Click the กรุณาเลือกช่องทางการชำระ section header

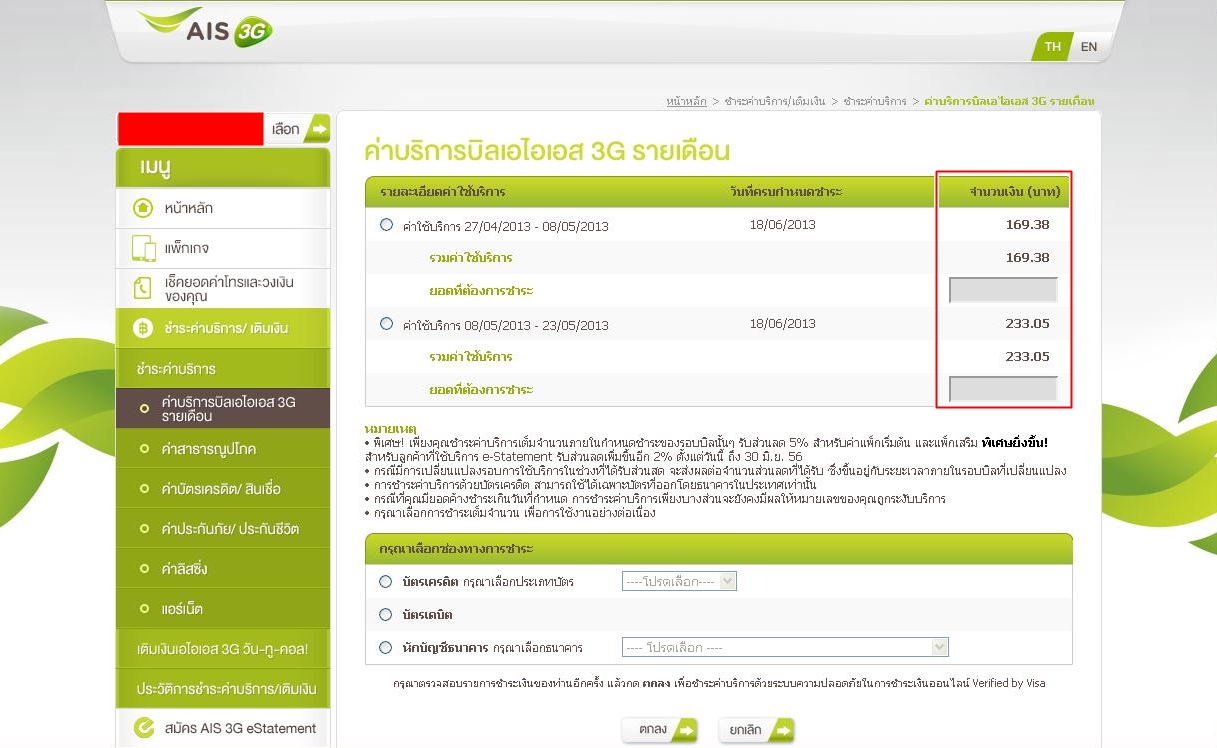(x=456, y=549)
